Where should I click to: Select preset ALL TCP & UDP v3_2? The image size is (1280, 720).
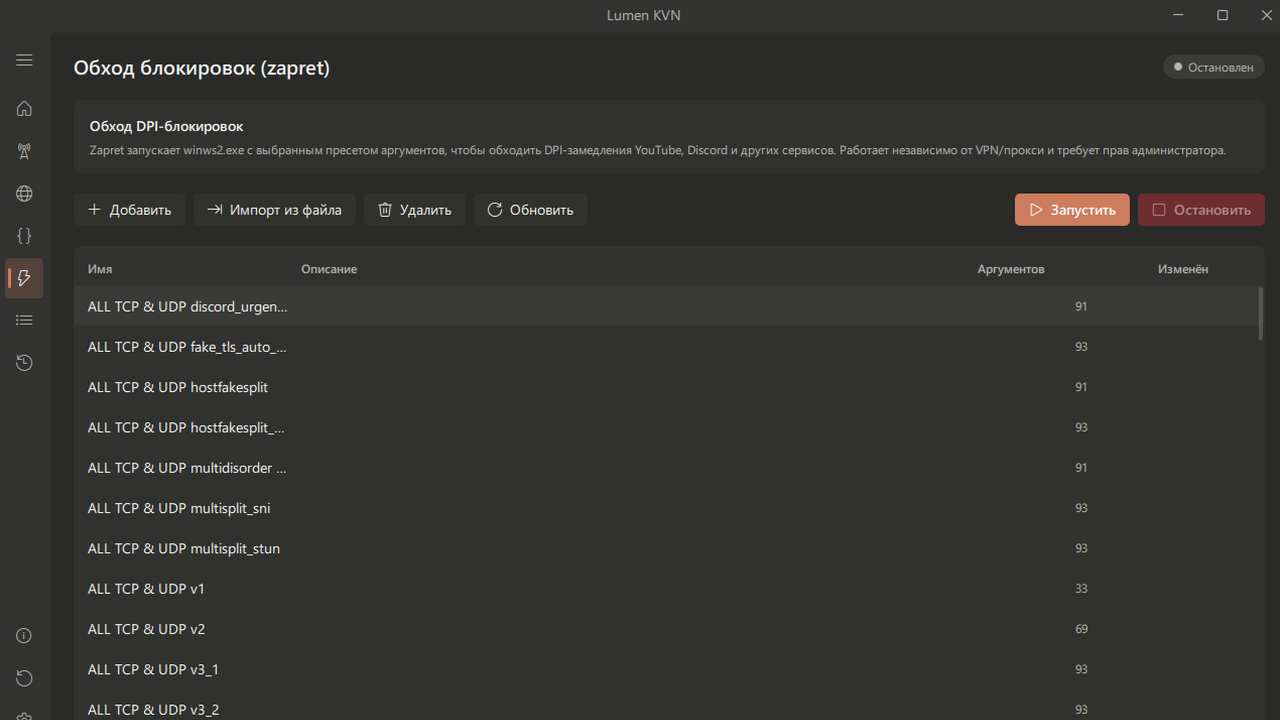667,705
